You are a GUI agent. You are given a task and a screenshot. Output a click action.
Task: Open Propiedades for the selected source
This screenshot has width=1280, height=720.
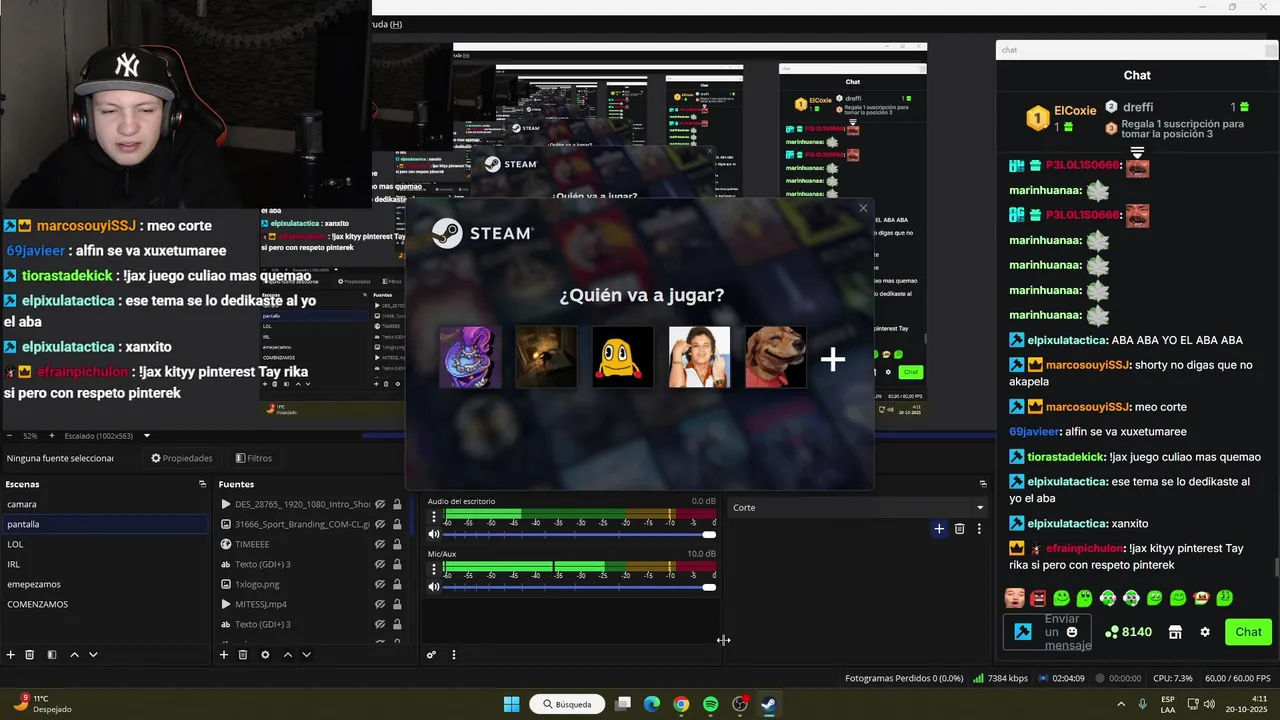pyautogui.click(x=182, y=458)
